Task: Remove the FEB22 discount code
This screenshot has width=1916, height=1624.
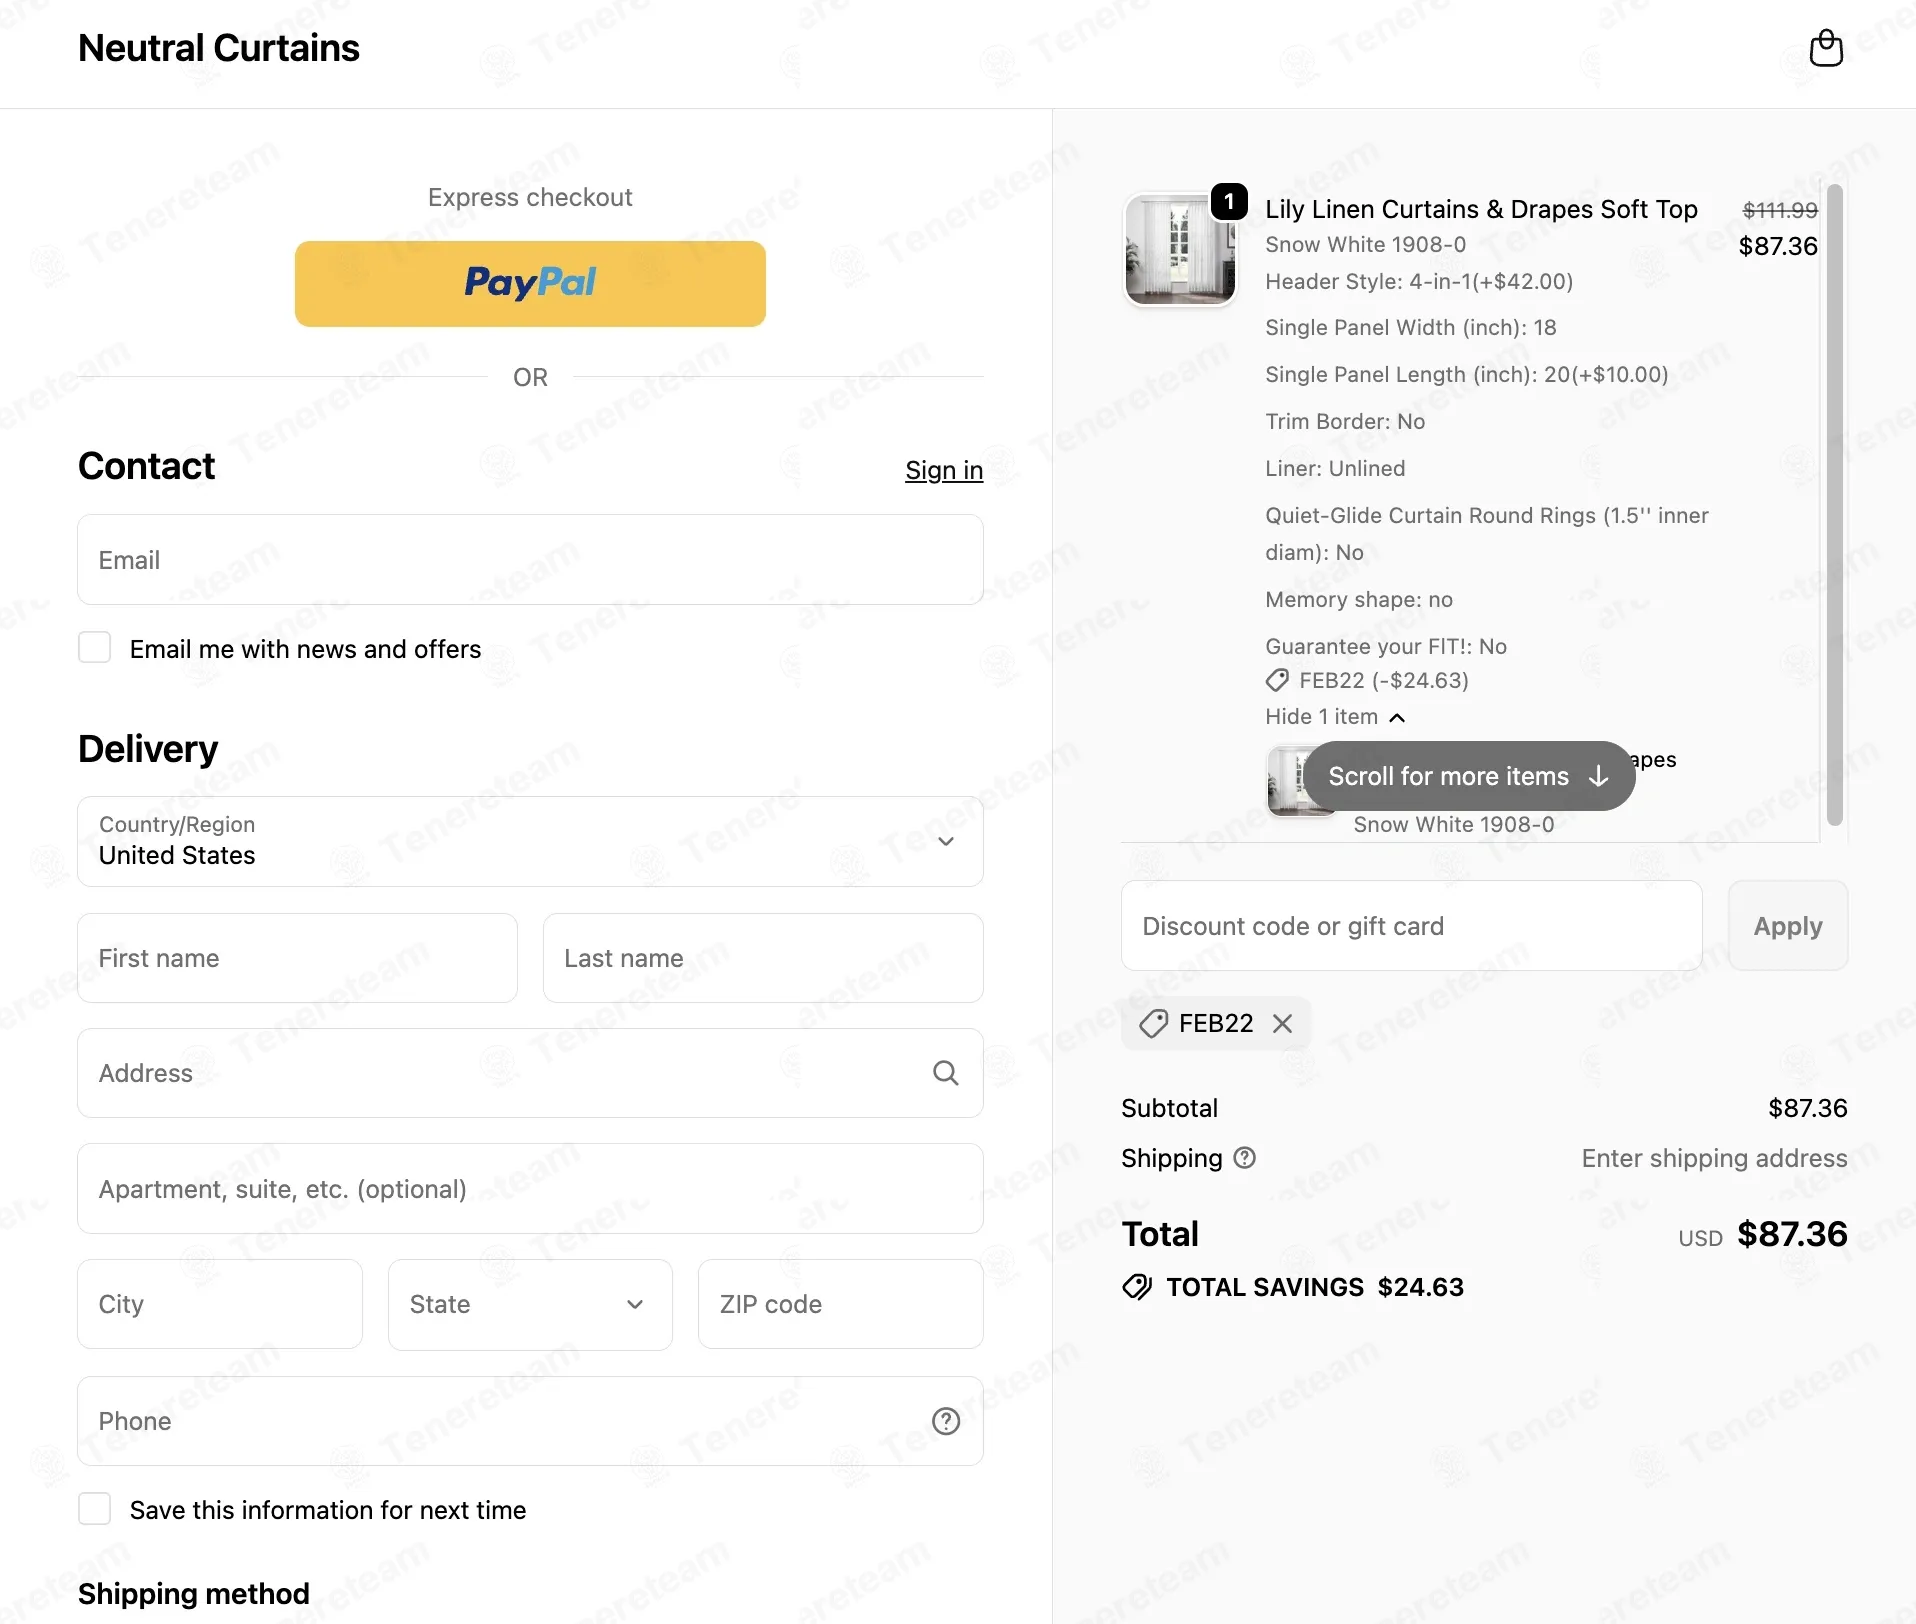Action: 1282,1023
